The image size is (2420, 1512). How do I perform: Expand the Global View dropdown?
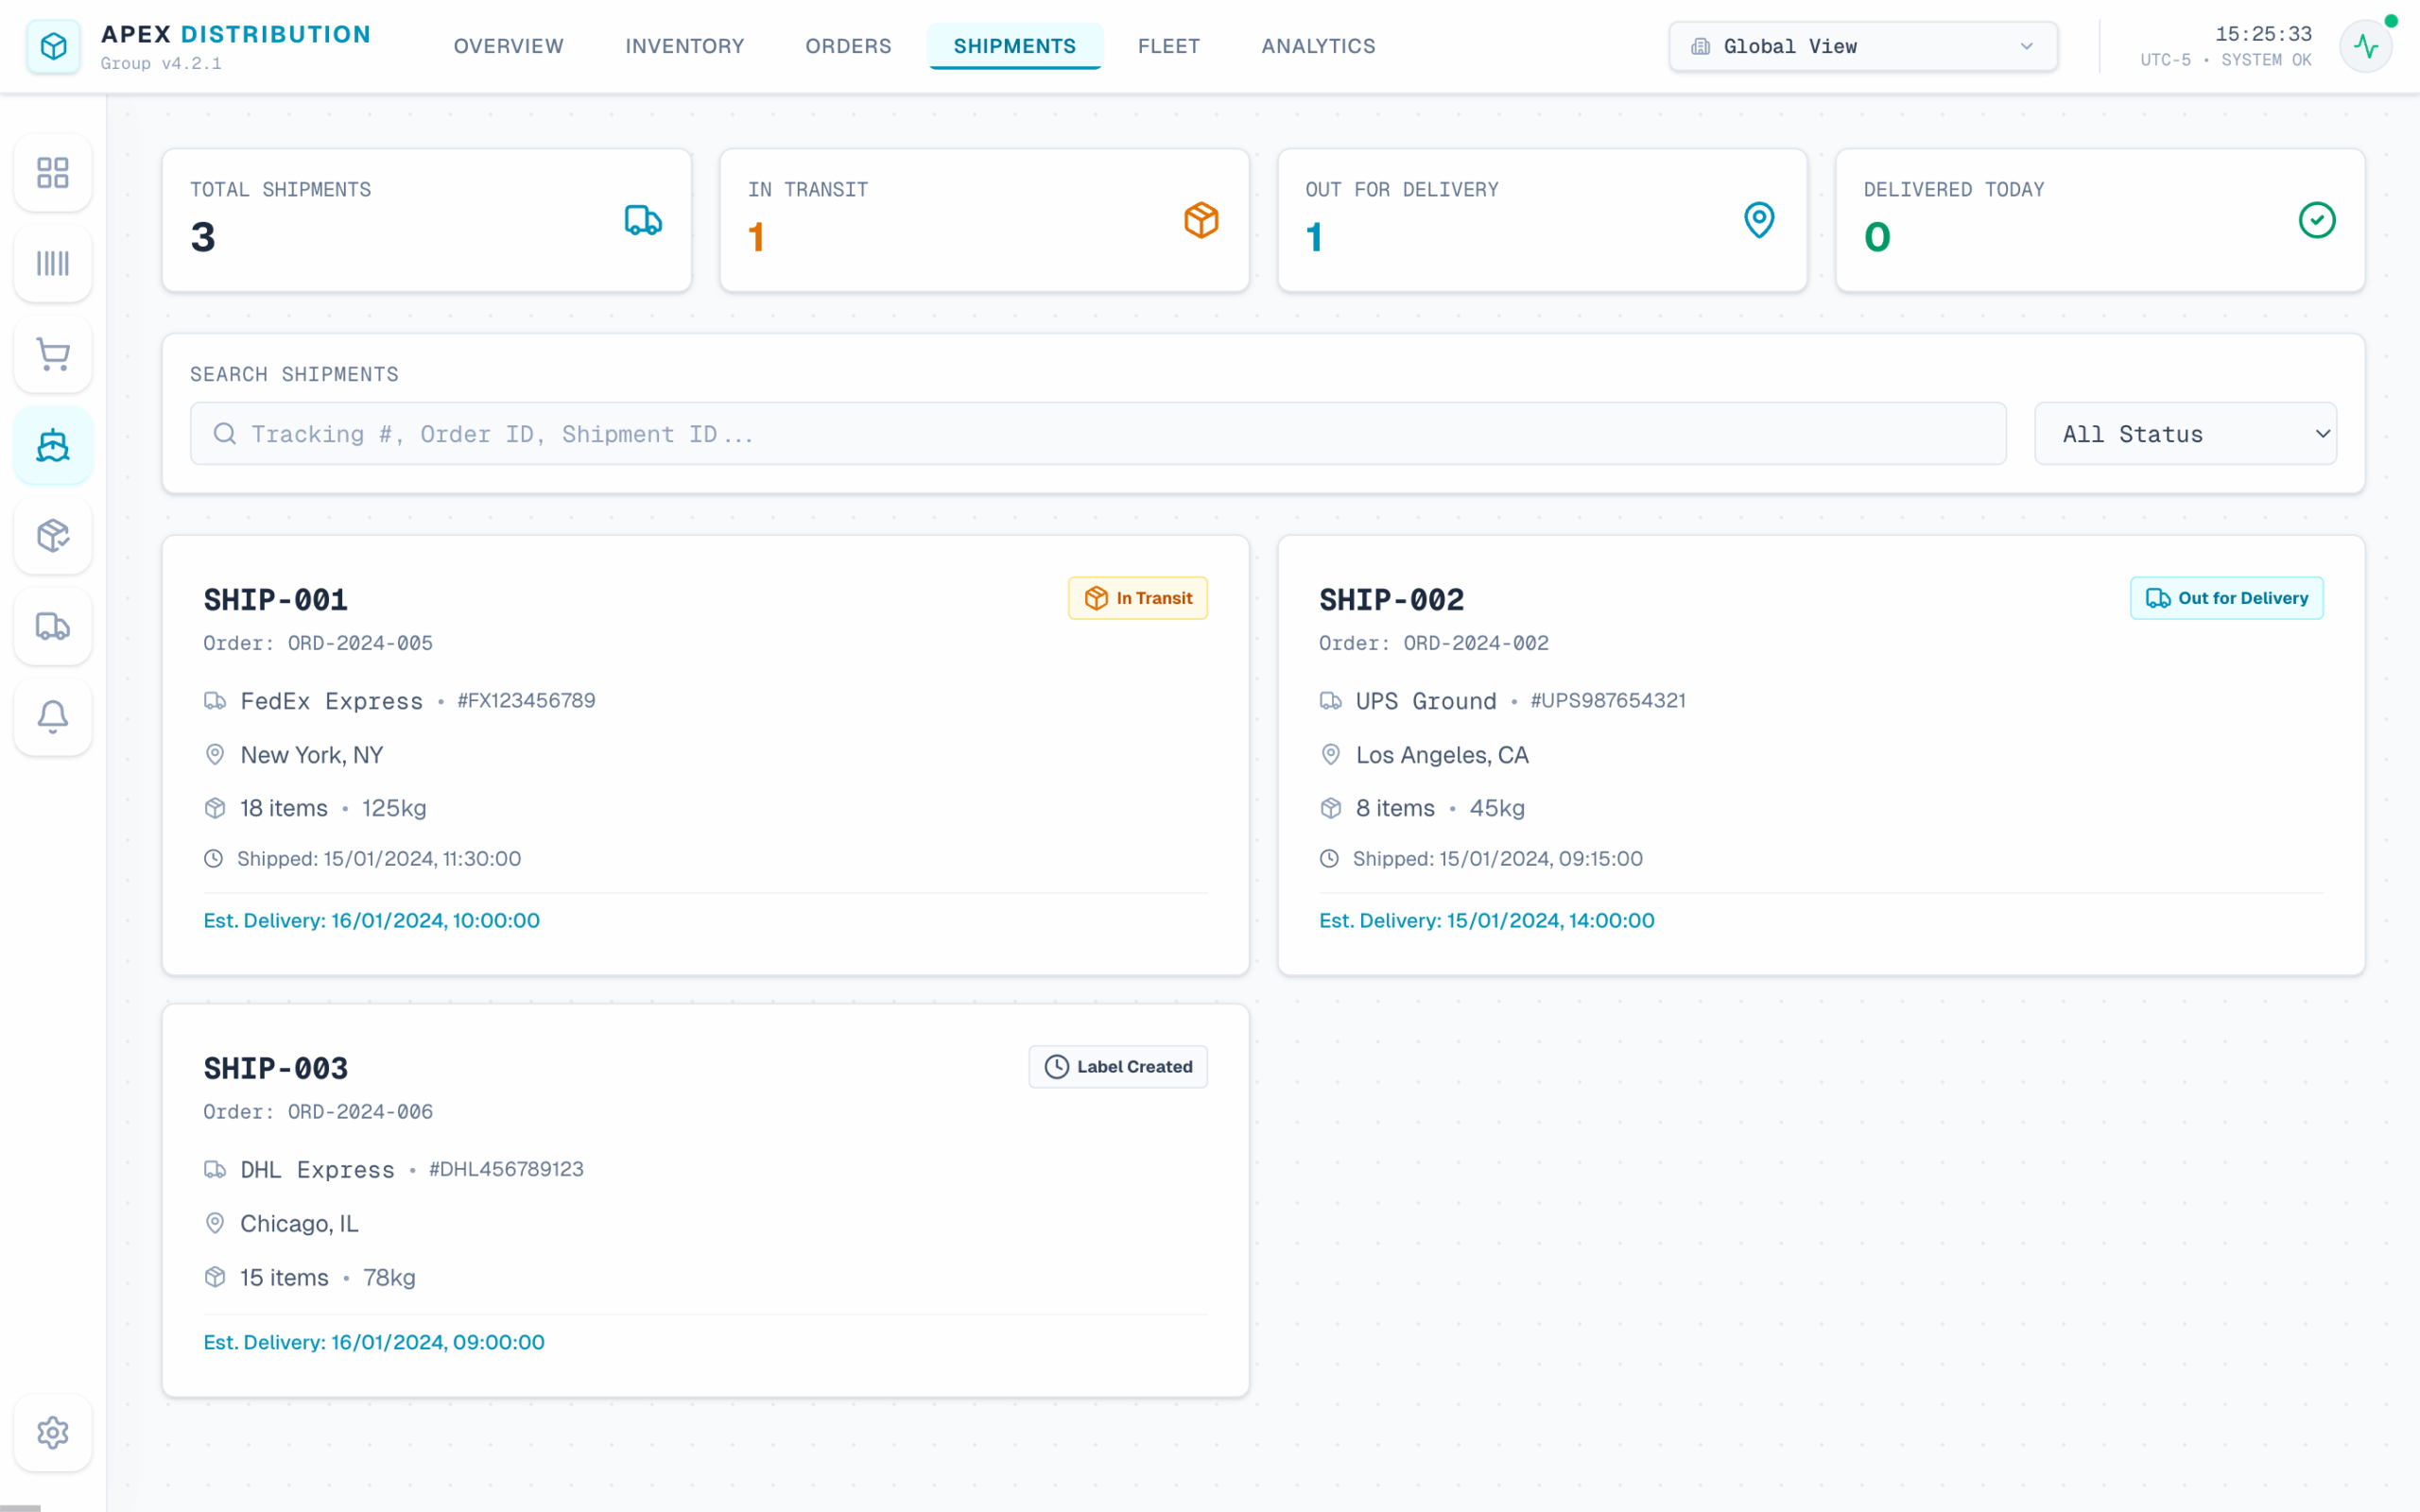1862,46
